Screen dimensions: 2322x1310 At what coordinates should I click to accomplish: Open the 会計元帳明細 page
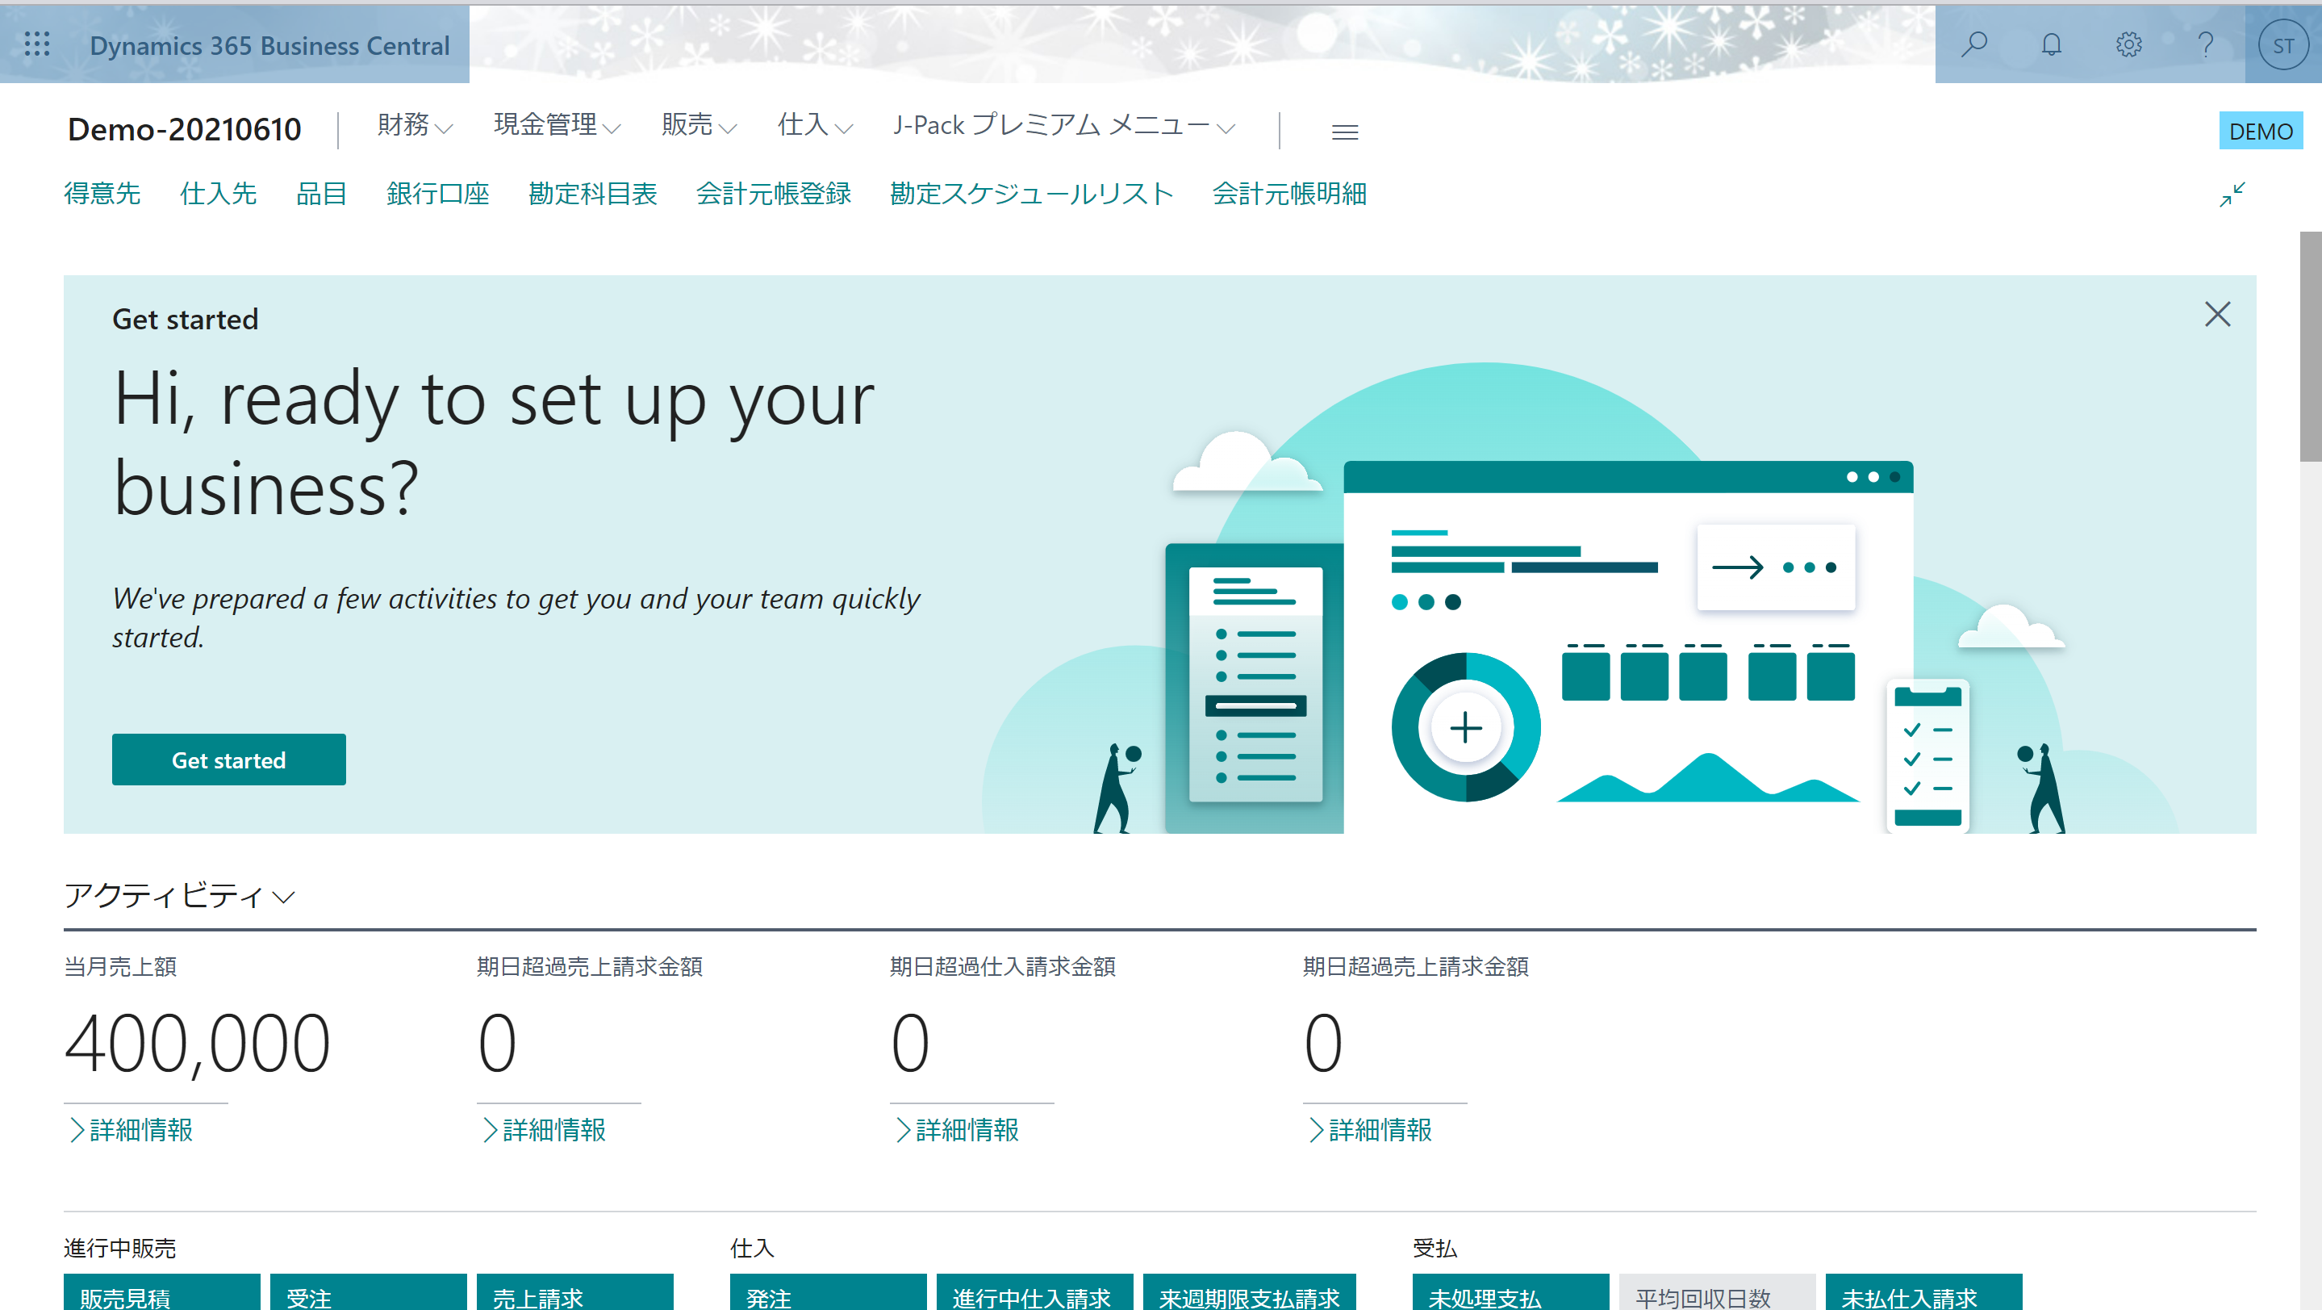pos(1289,194)
